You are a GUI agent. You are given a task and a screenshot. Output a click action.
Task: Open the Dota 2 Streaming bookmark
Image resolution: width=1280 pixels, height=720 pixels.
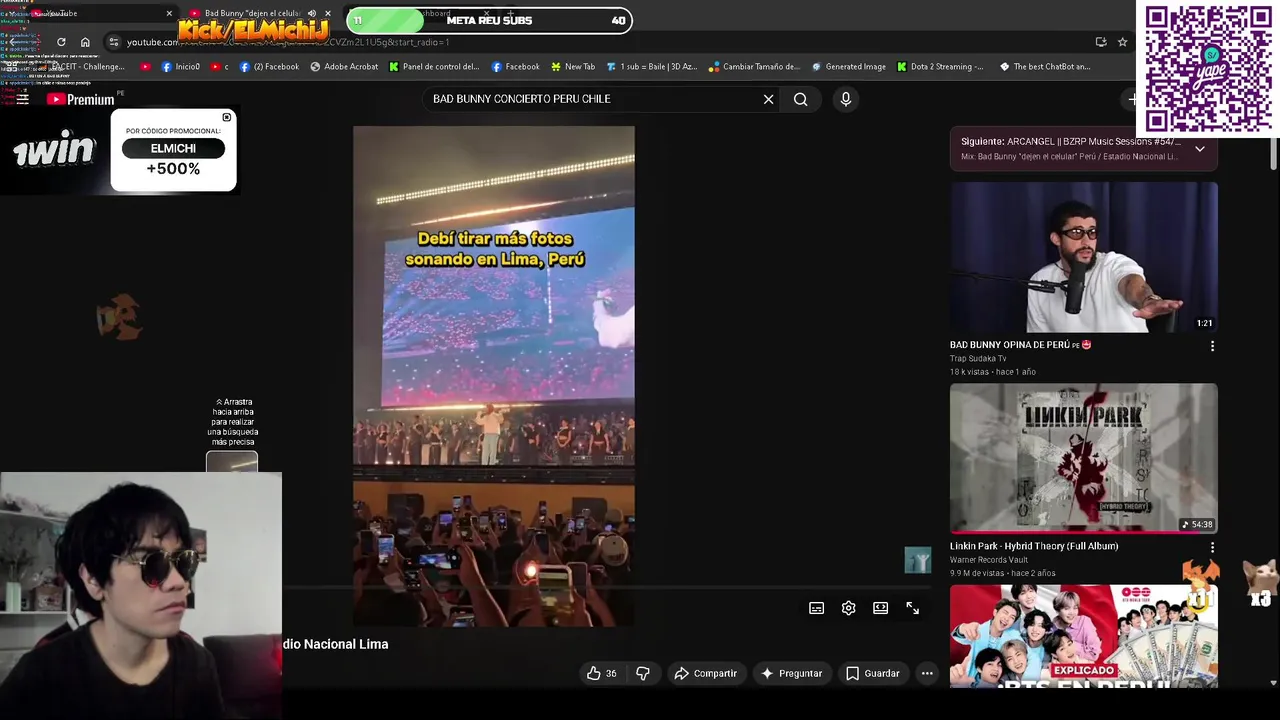(940, 67)
